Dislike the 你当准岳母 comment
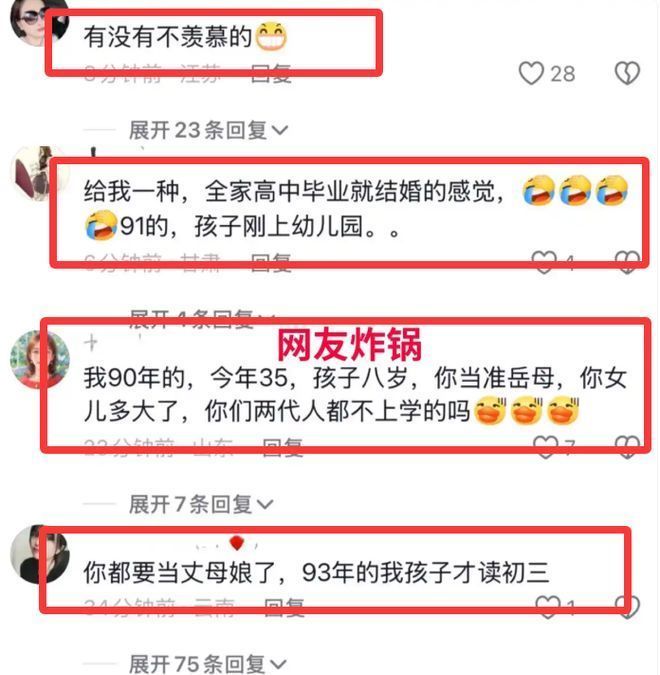 coord(627,447)
